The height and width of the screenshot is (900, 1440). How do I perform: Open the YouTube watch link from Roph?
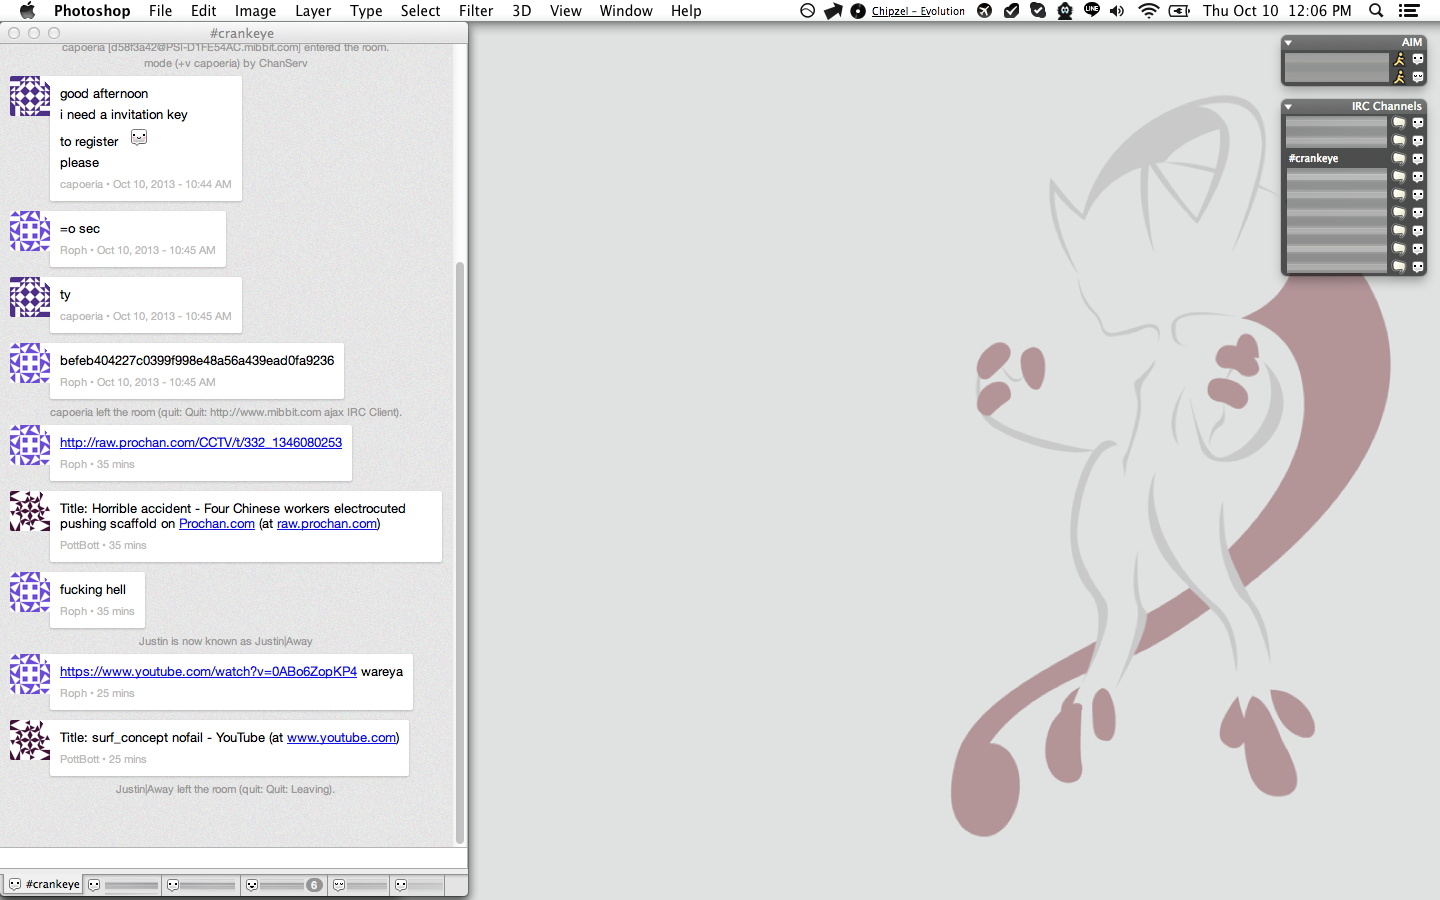(208, 672)
